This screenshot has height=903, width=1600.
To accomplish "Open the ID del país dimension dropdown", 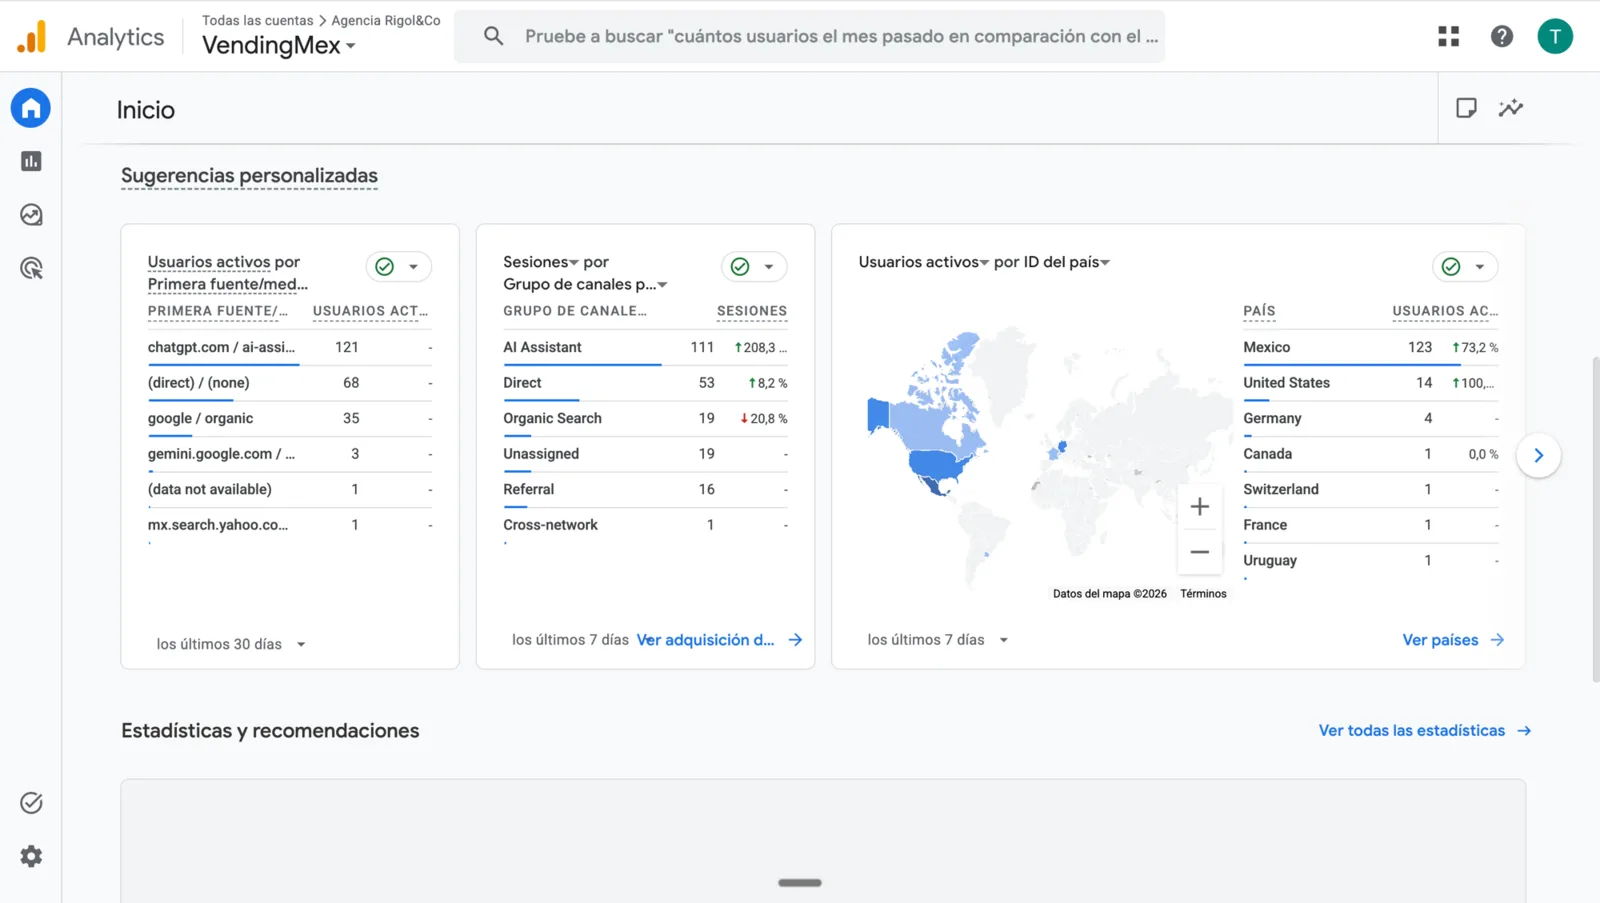I will (1066, 262).
